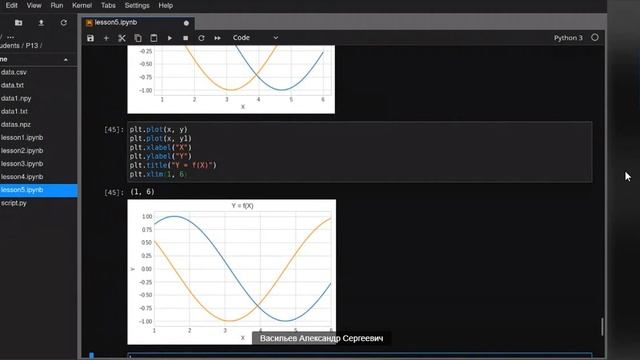Click the notebook vertical scrollbar thumb
The height and width of the screenshot is (360, 640).
coord(602,327)
